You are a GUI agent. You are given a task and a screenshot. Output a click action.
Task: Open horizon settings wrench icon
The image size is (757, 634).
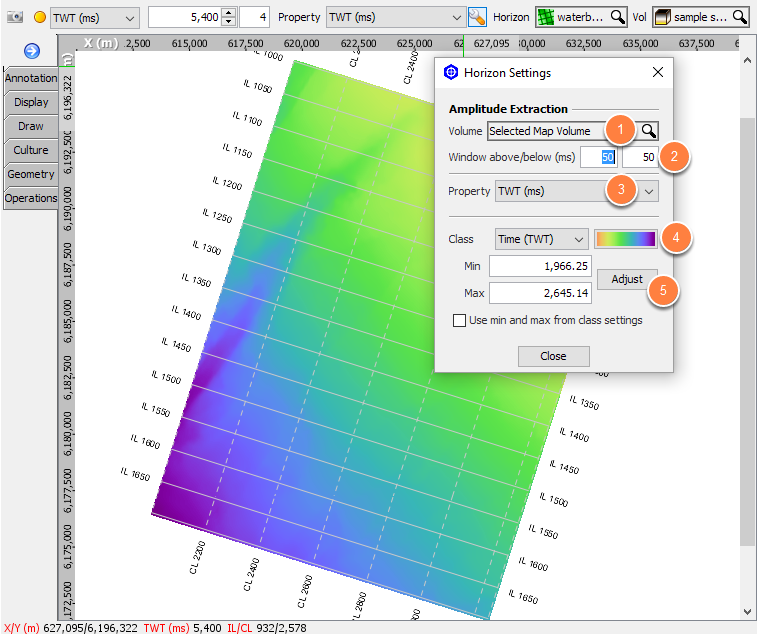click(477, 17)
